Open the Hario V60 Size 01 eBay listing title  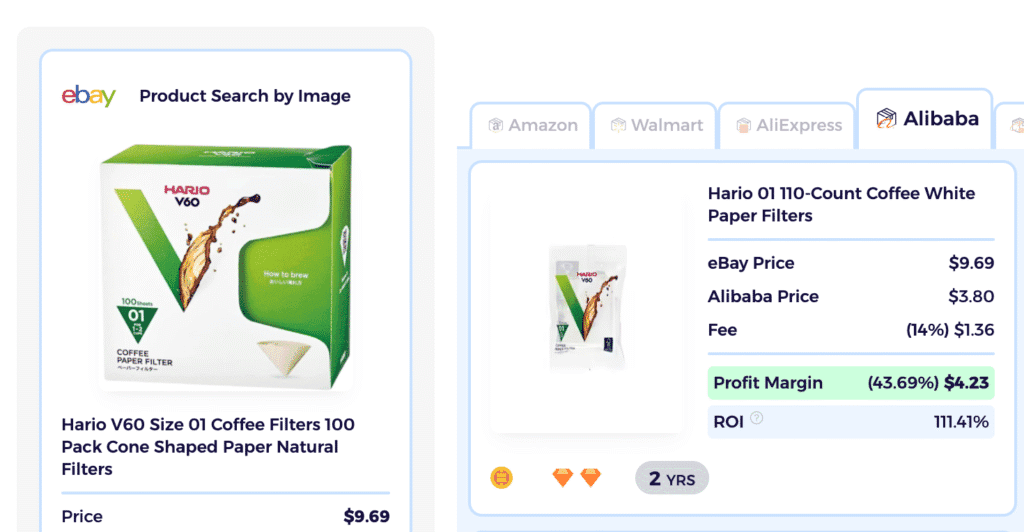[208, 446]
